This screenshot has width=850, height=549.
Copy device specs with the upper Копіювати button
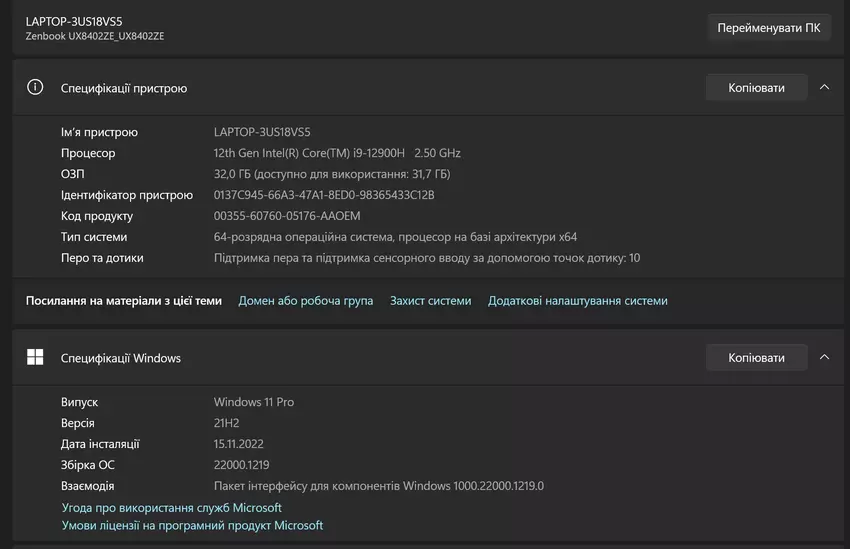pyautogui.click(x=755, y=87)
